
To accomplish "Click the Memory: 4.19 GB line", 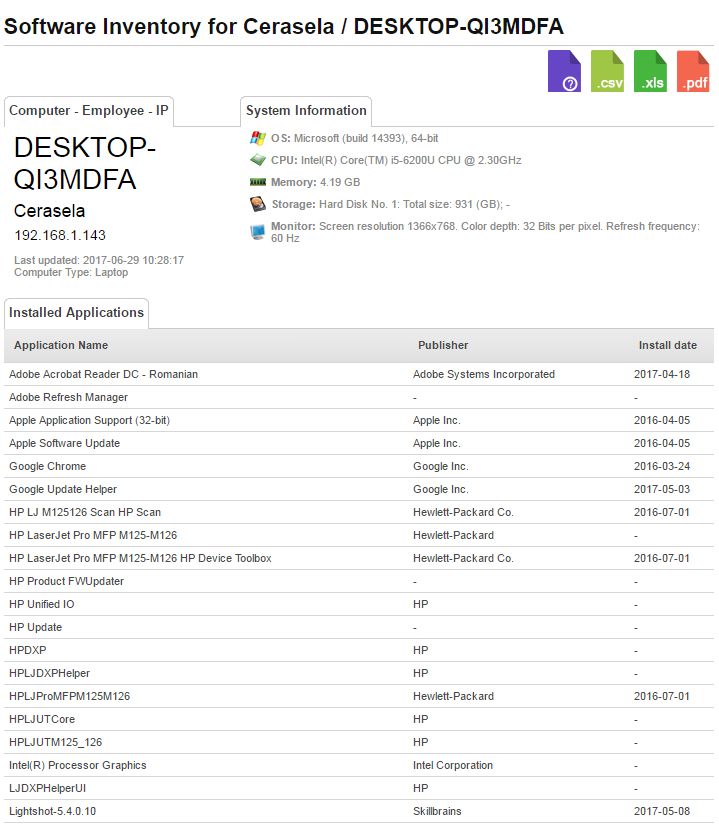I will (x=316, y=182).
